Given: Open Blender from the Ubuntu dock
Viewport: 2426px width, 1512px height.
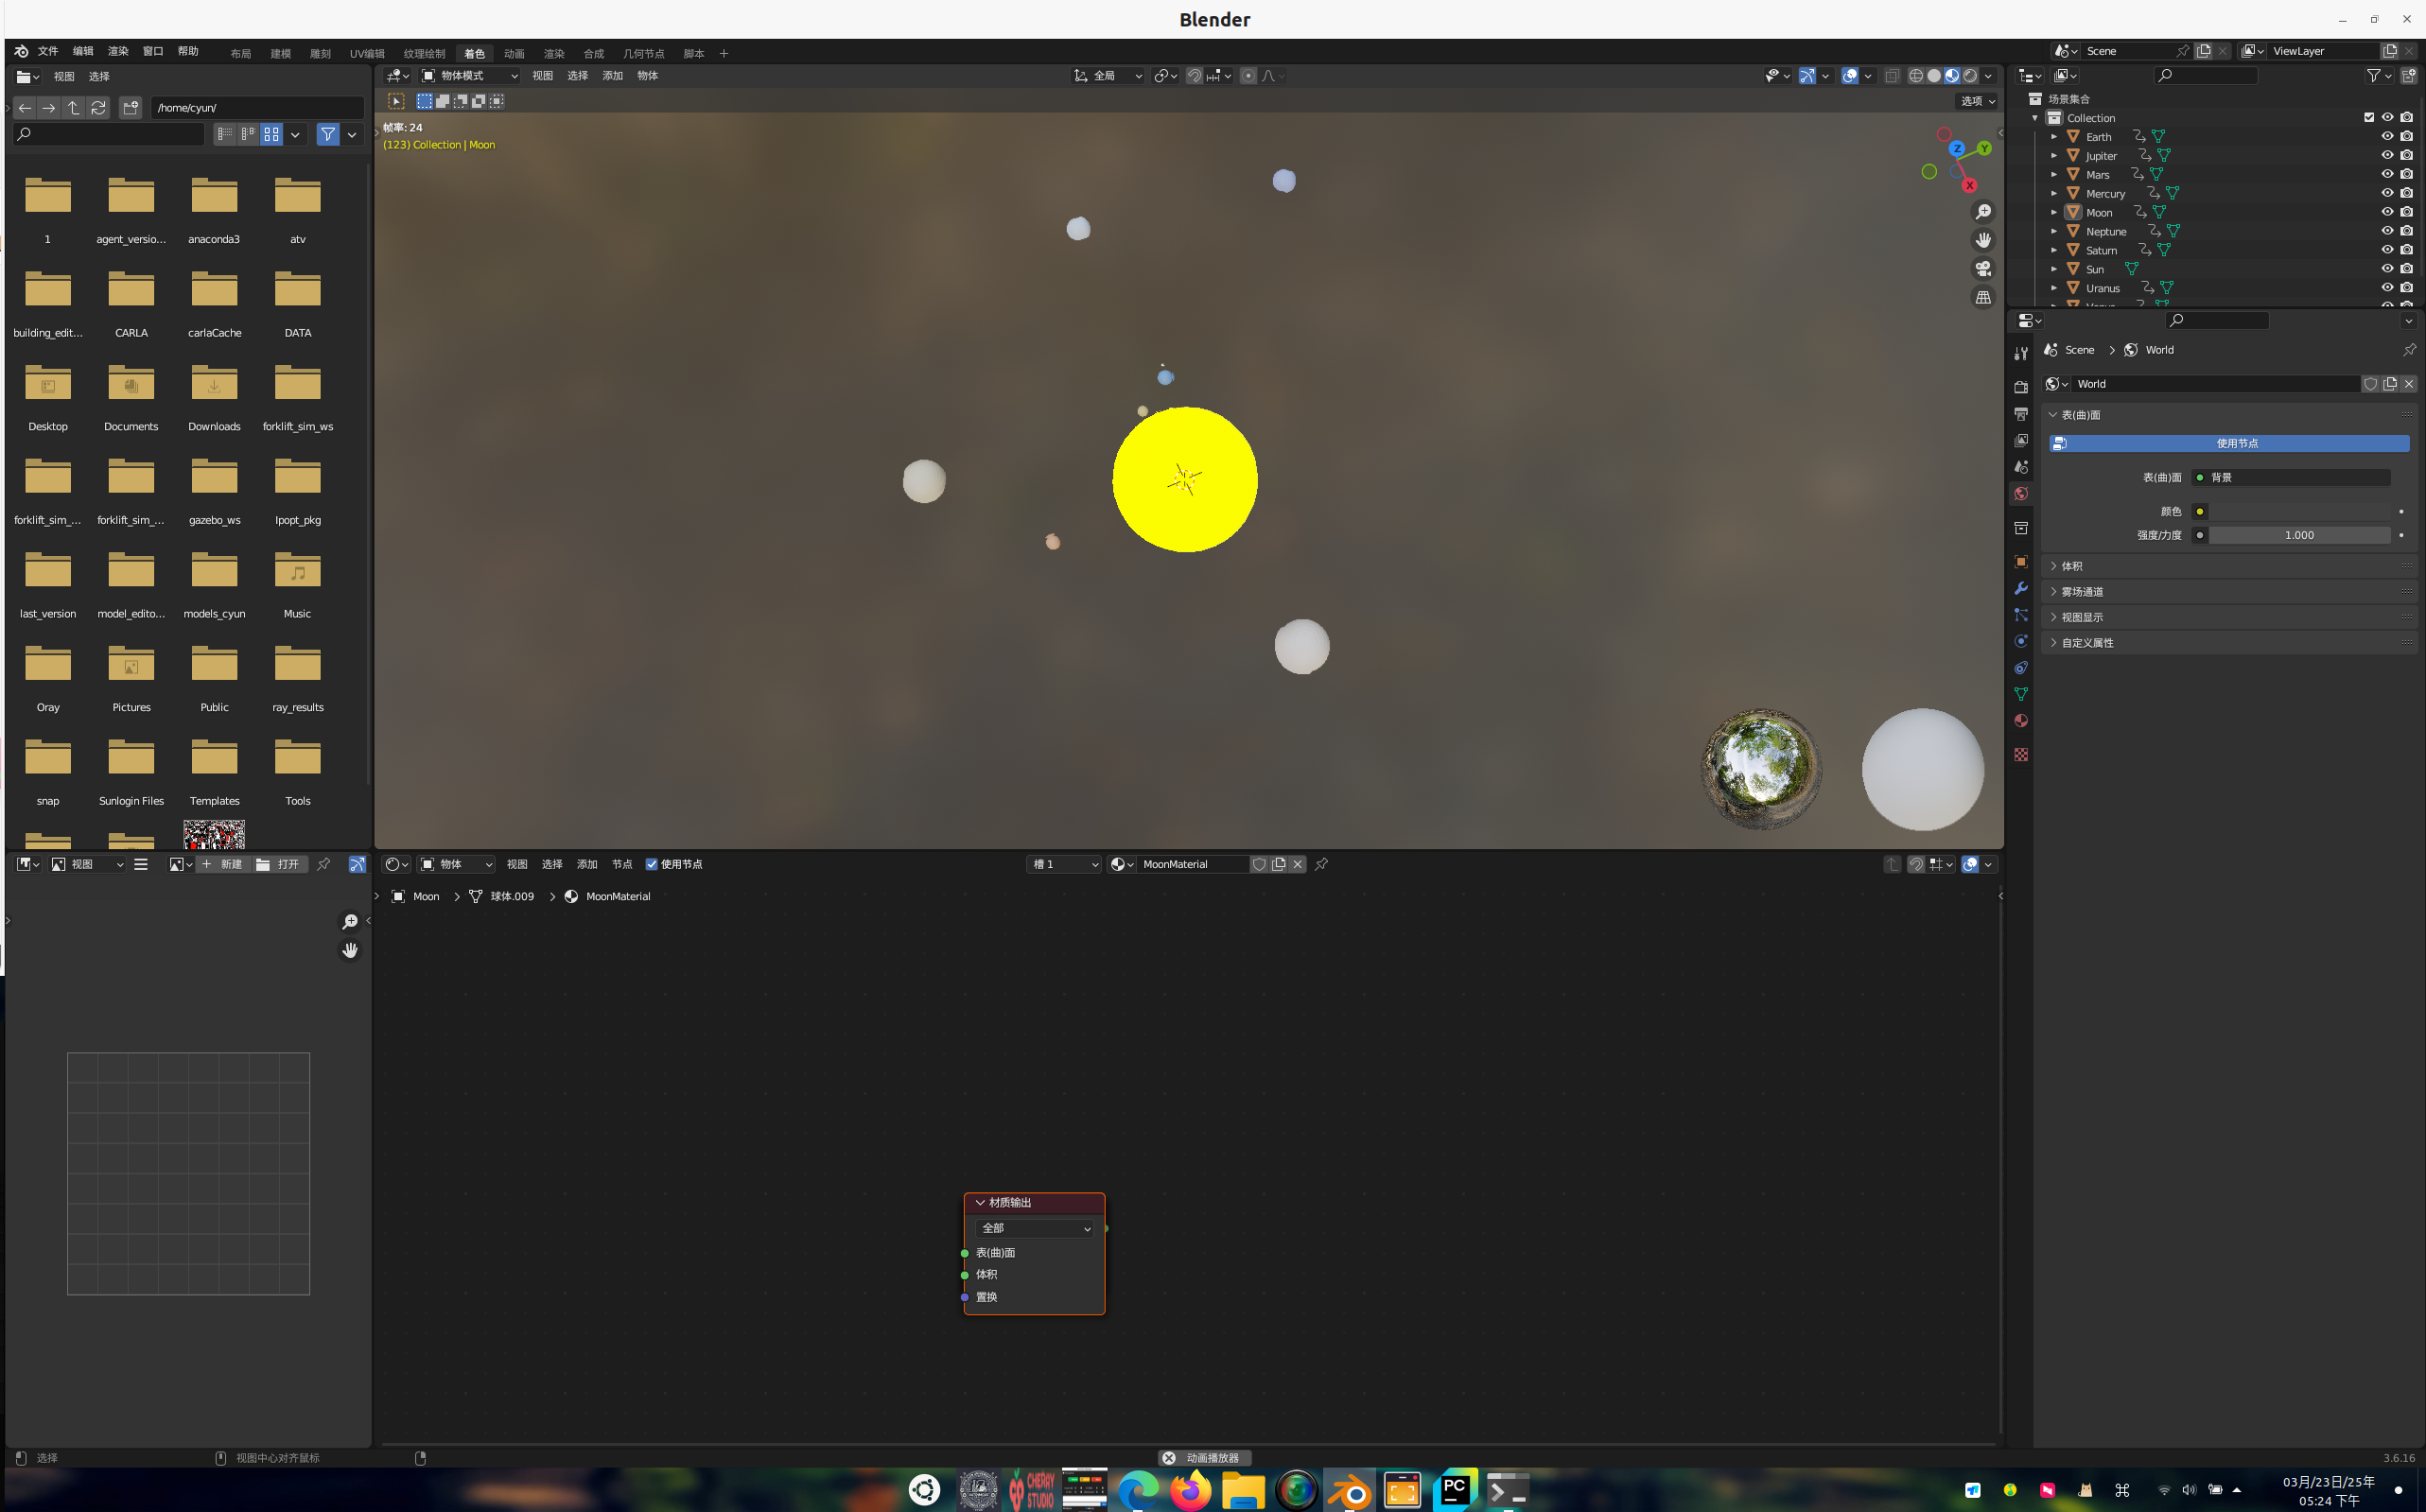Looking at the screenshot, I should tap(1349, 1491).
